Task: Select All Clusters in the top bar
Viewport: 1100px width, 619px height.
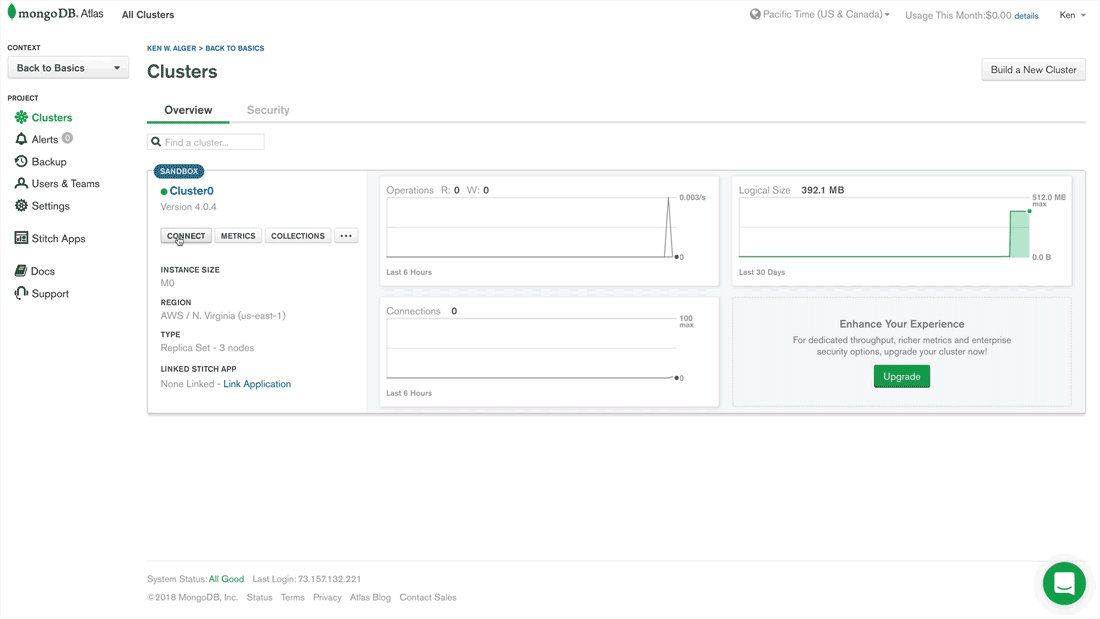Action: 148,15
